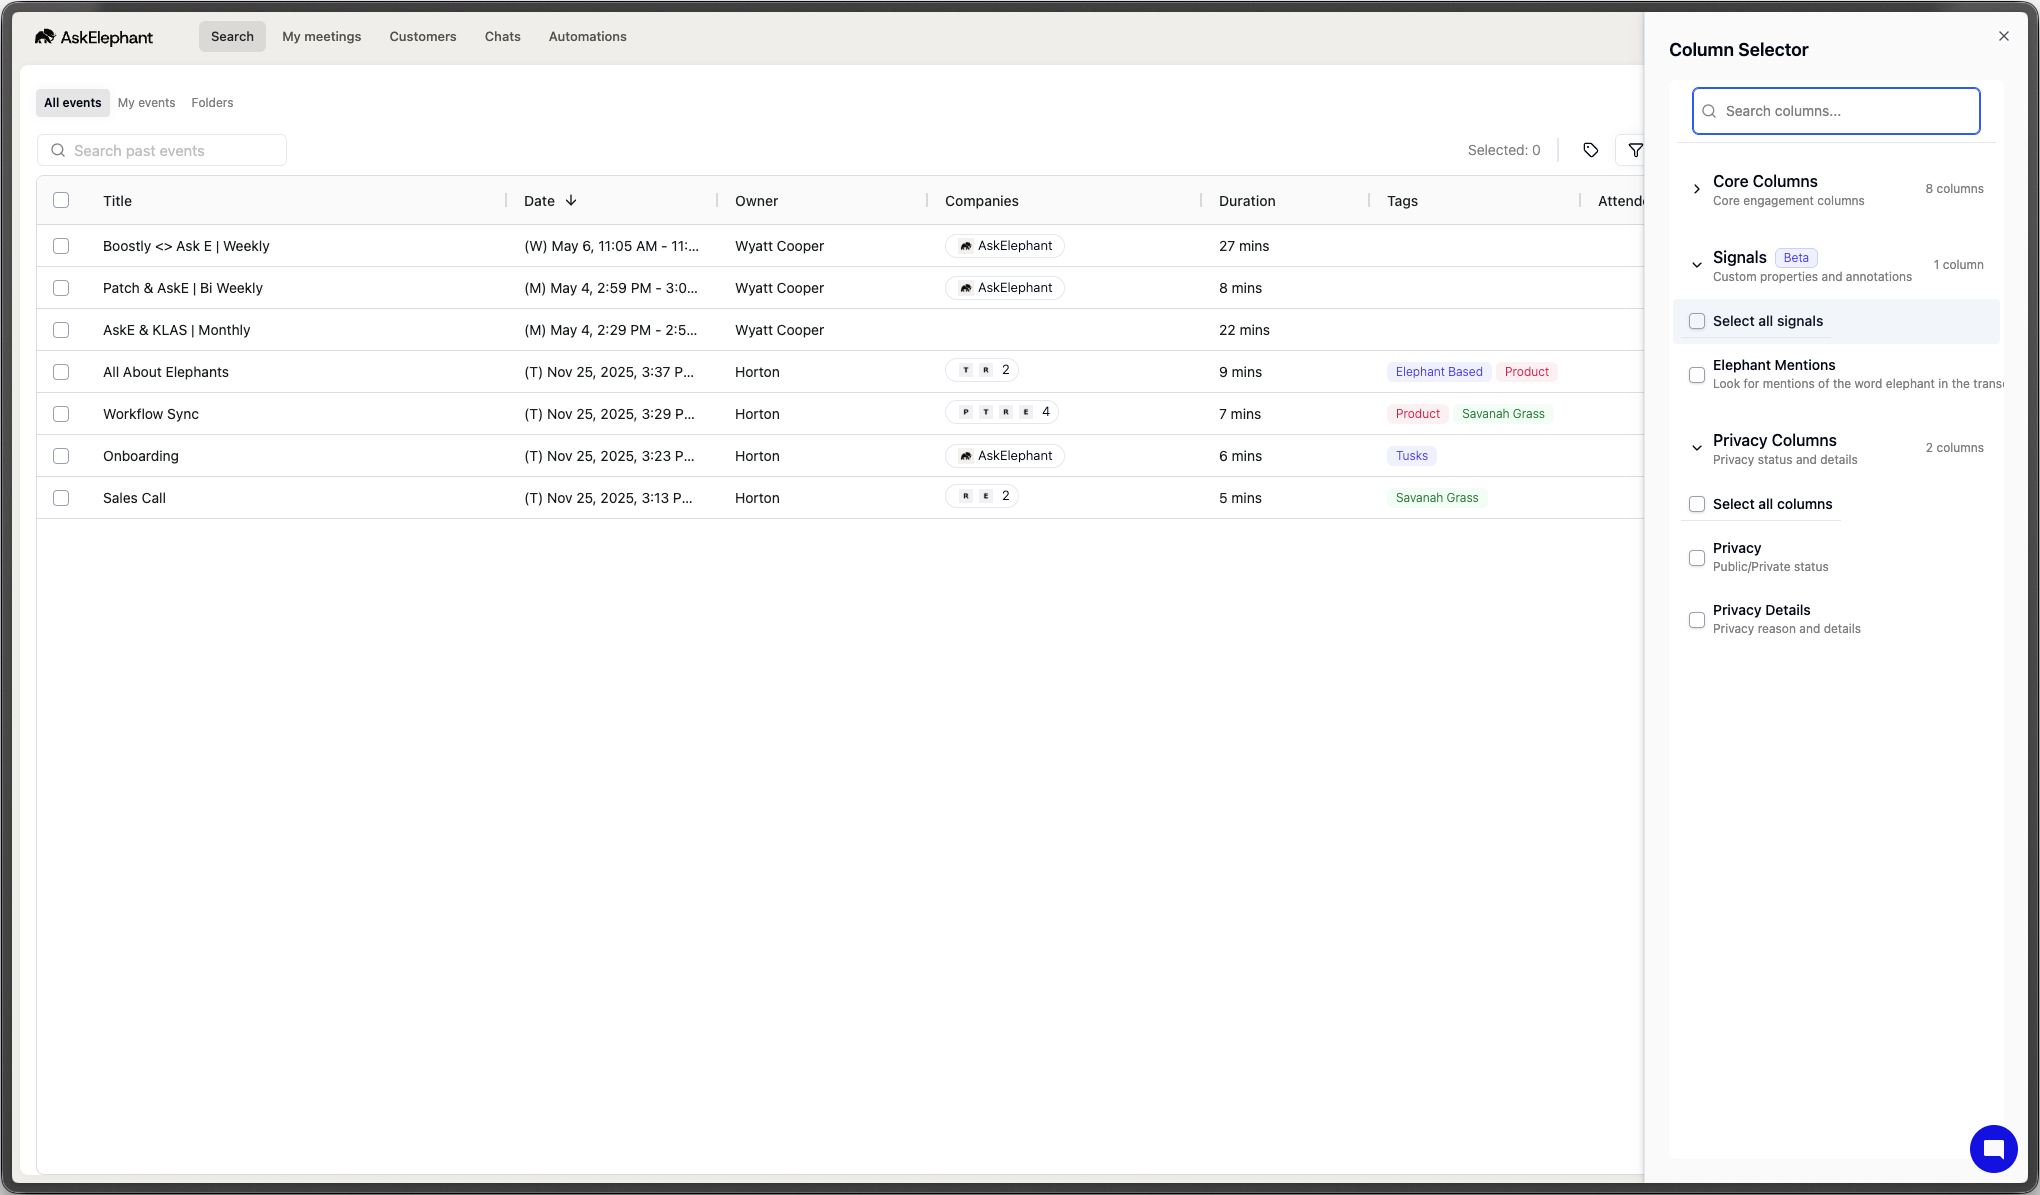This screenshot has height=1195, width=2040.
Task: Click 'Wyatt Cooper' owner in AskE & KLAS row
Action: [x=779, y=330]
